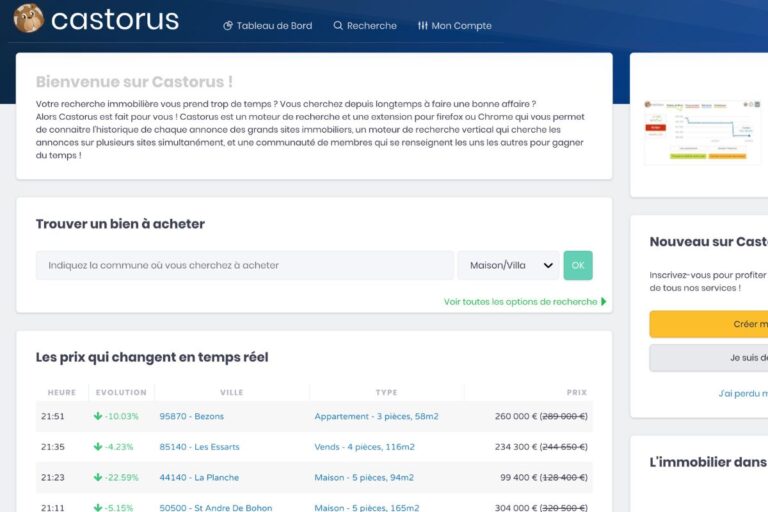768x512 pixels.
Task: Open the 85140 - Les Essarts link
Action: click(x=199, y=446)
